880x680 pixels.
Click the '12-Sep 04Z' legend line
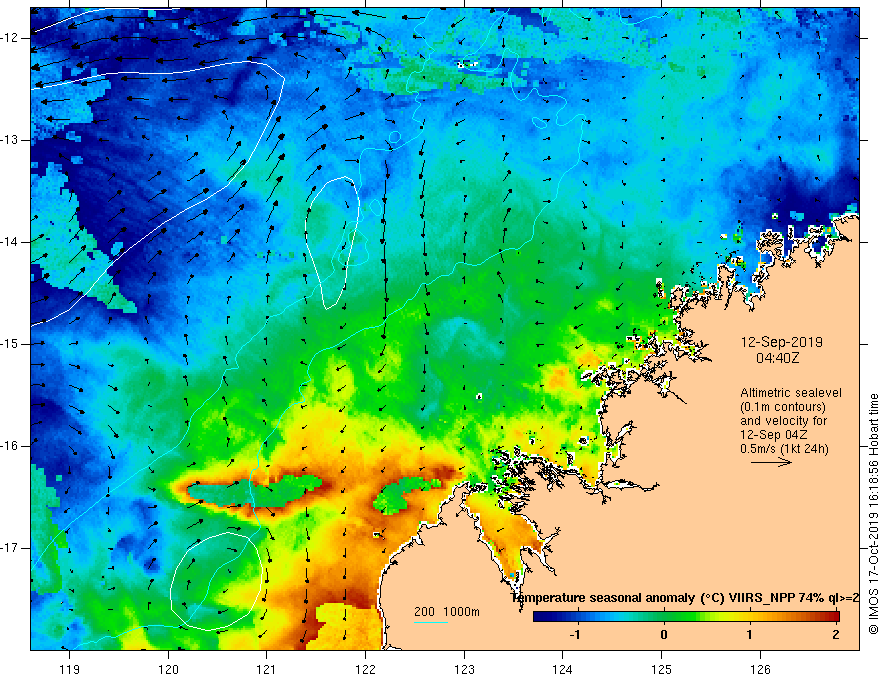tap(772, 435)
